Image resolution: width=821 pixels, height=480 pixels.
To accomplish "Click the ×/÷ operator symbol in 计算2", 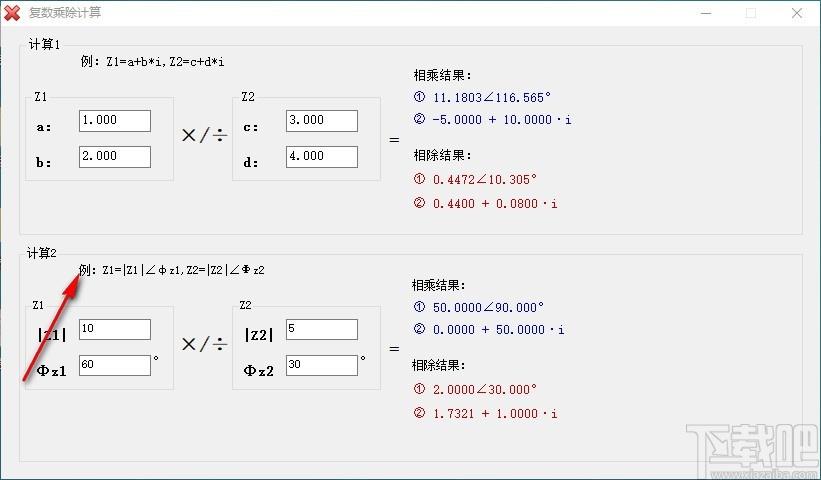I will (x=204, y=344).
